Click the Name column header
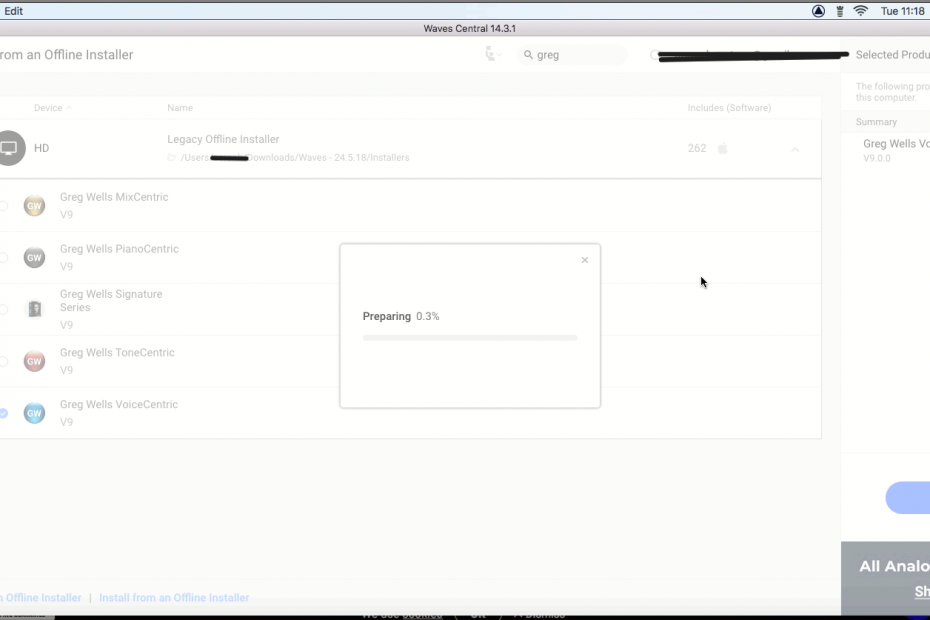 coord(180,107)
